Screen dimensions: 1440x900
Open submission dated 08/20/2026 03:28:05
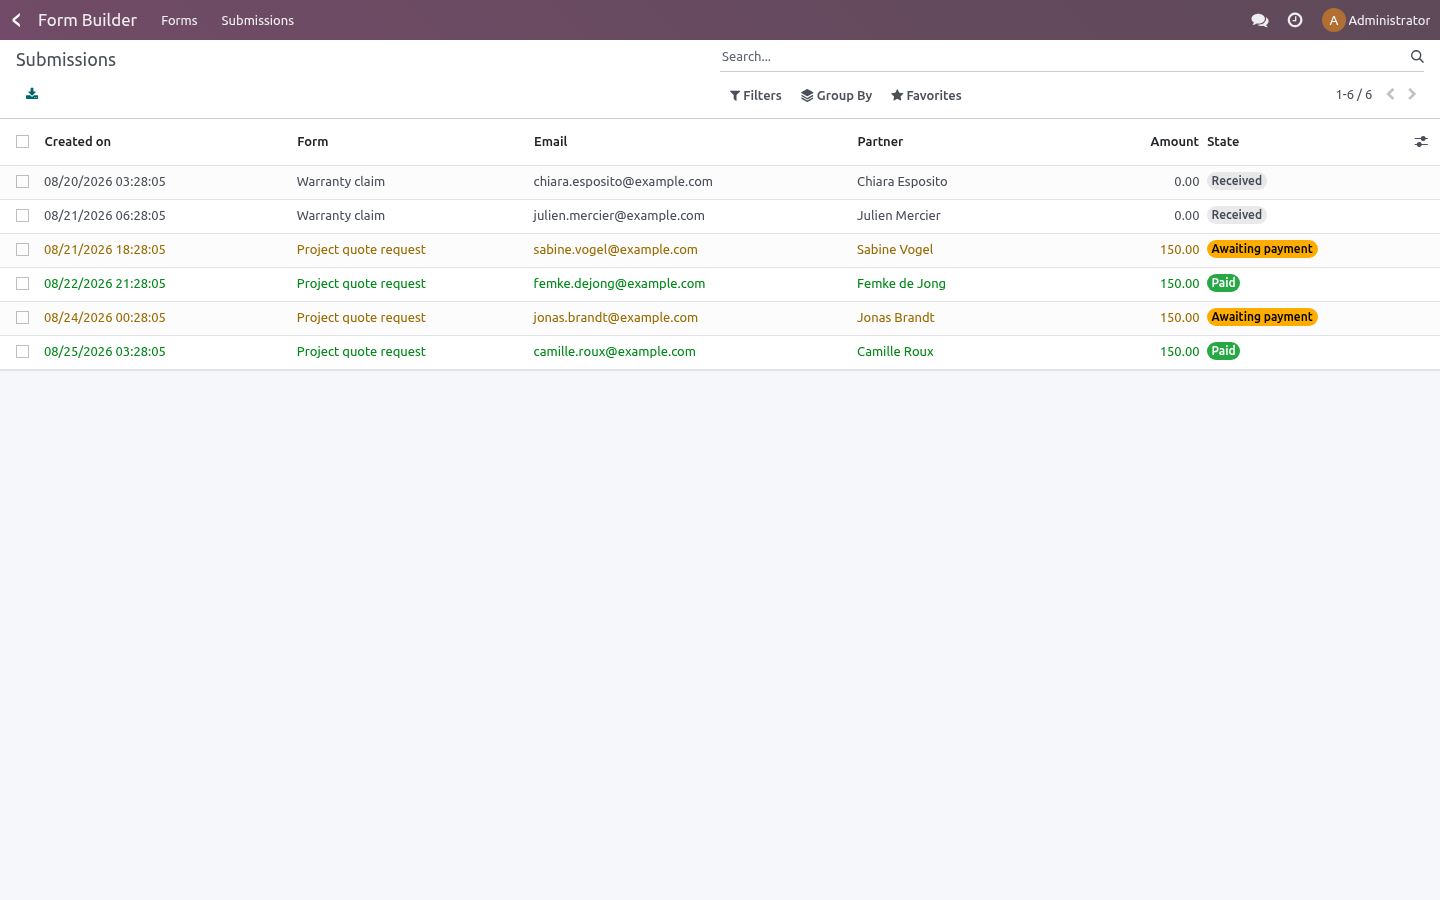tap(105, 182)
